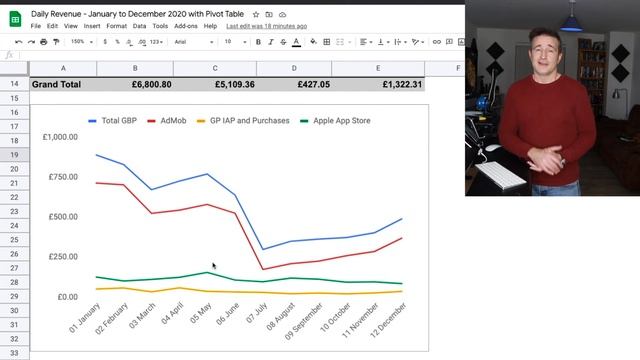Check the cloud save status icon
The width and height of the screenshot is (640, 360).
[282, 14]
